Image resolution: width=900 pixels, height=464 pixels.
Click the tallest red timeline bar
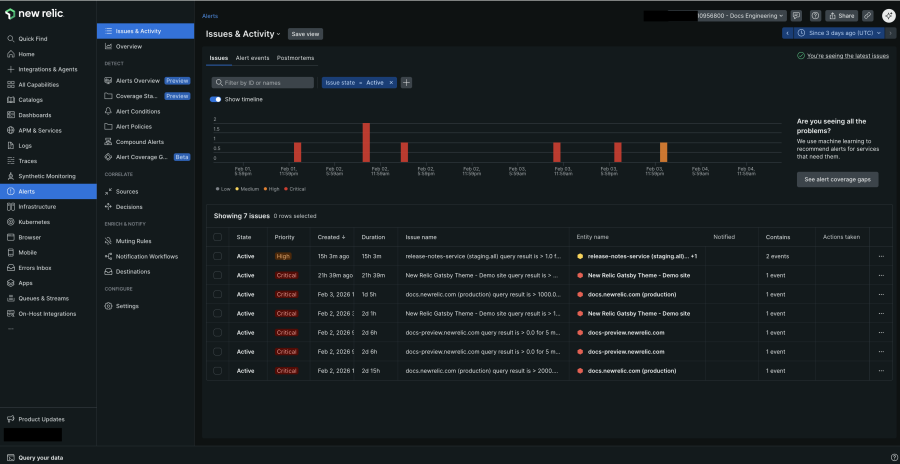366,142
